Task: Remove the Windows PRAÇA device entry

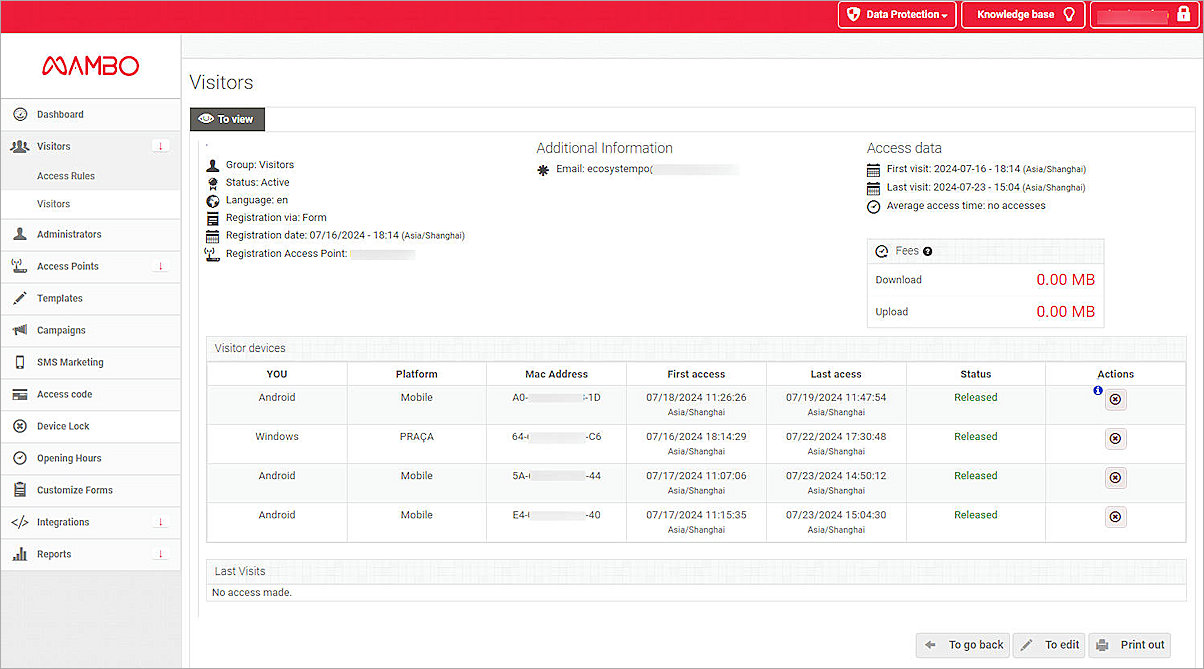Action: coord(1115,438)
